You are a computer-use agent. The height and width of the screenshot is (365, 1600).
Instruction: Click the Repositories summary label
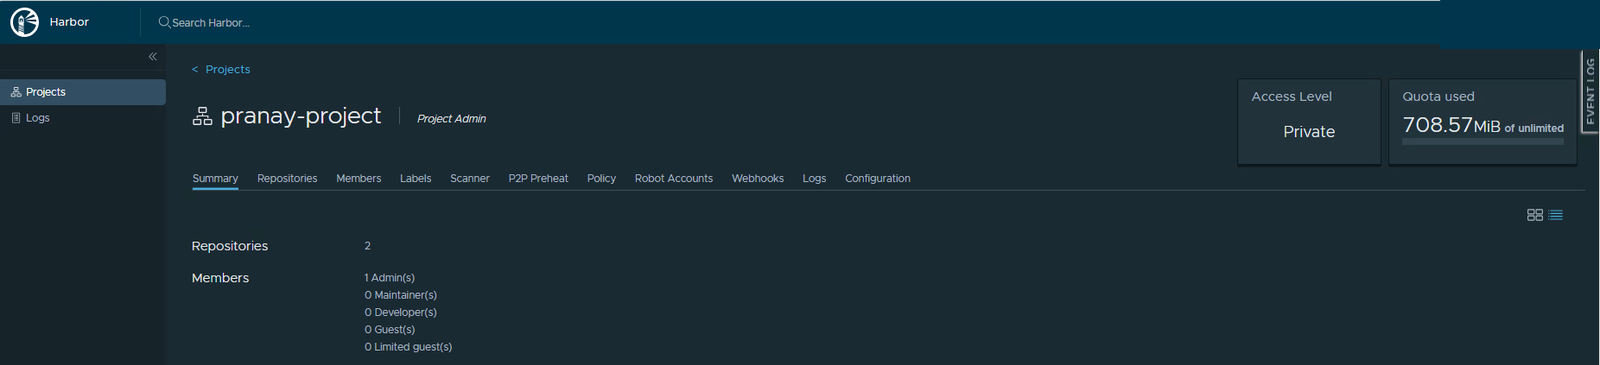pos(230,246)
